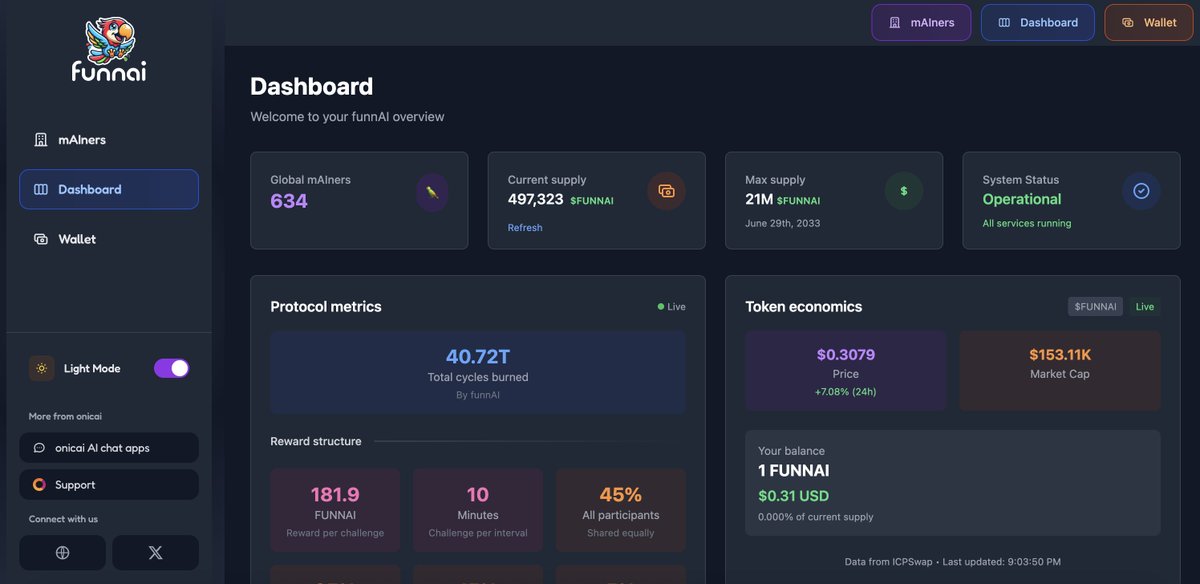This screenshot has width=1200, height=584.
Task: Click the Current supply wallet icon
Action: pyautogui.click(x=667, y=191)
